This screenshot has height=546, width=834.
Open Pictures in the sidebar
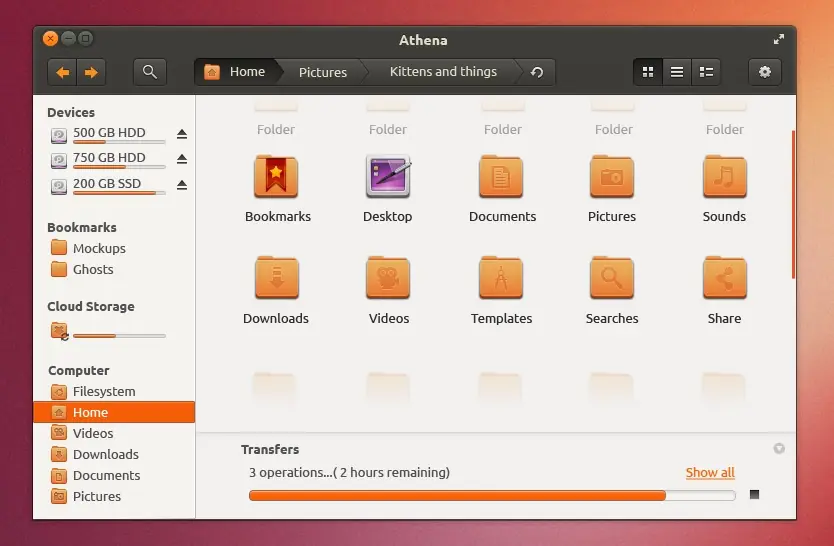(86, 496)
